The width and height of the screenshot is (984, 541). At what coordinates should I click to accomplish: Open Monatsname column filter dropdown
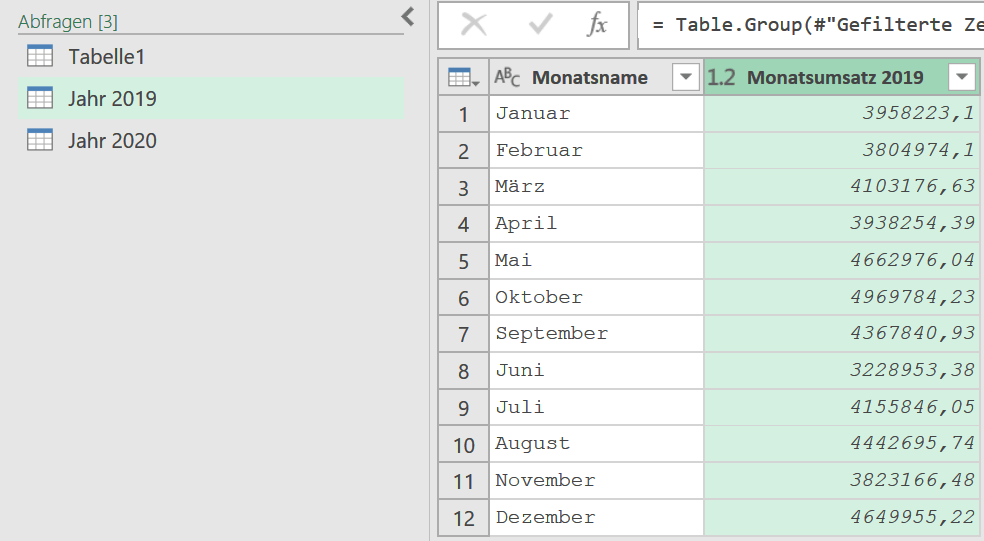point(686,77)
